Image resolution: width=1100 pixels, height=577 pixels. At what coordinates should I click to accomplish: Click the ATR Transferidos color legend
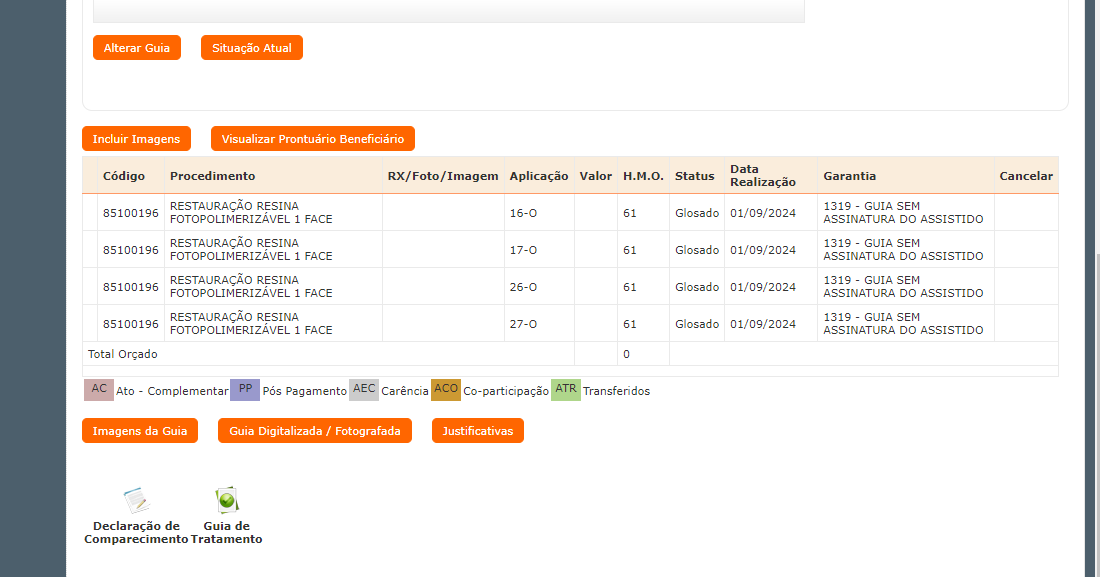565,390
